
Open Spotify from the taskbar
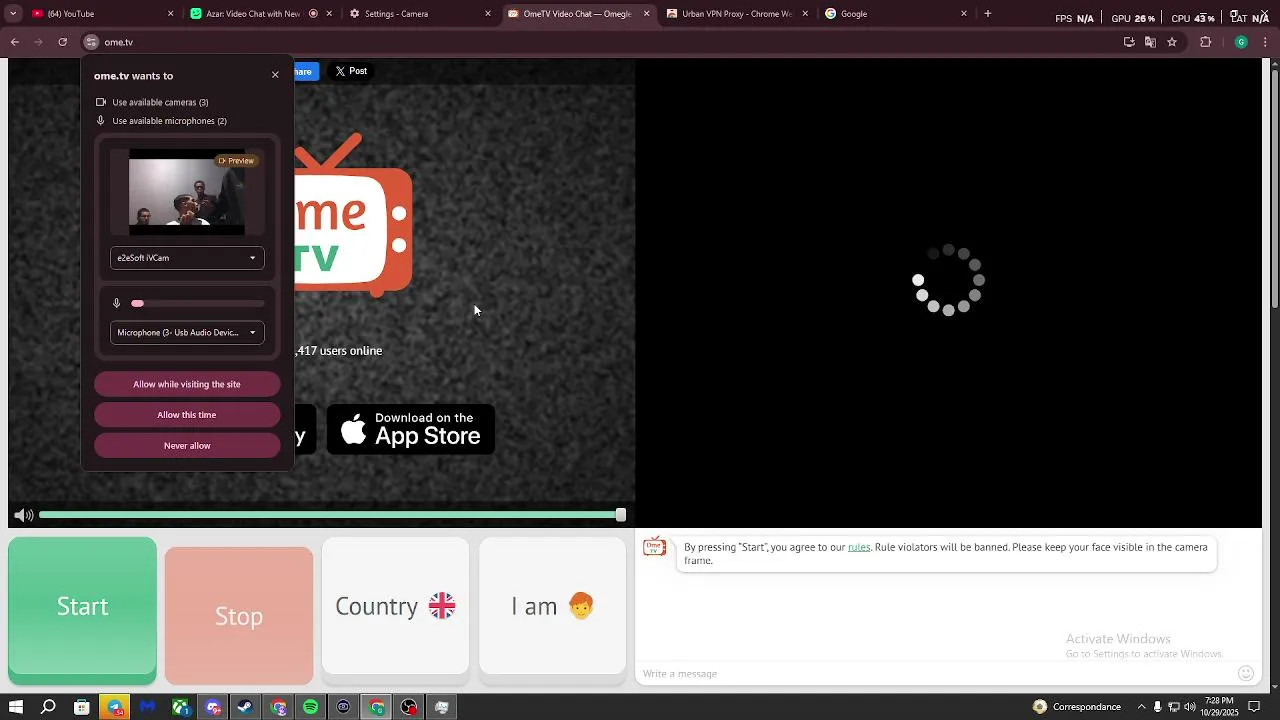tap(311, 707)
